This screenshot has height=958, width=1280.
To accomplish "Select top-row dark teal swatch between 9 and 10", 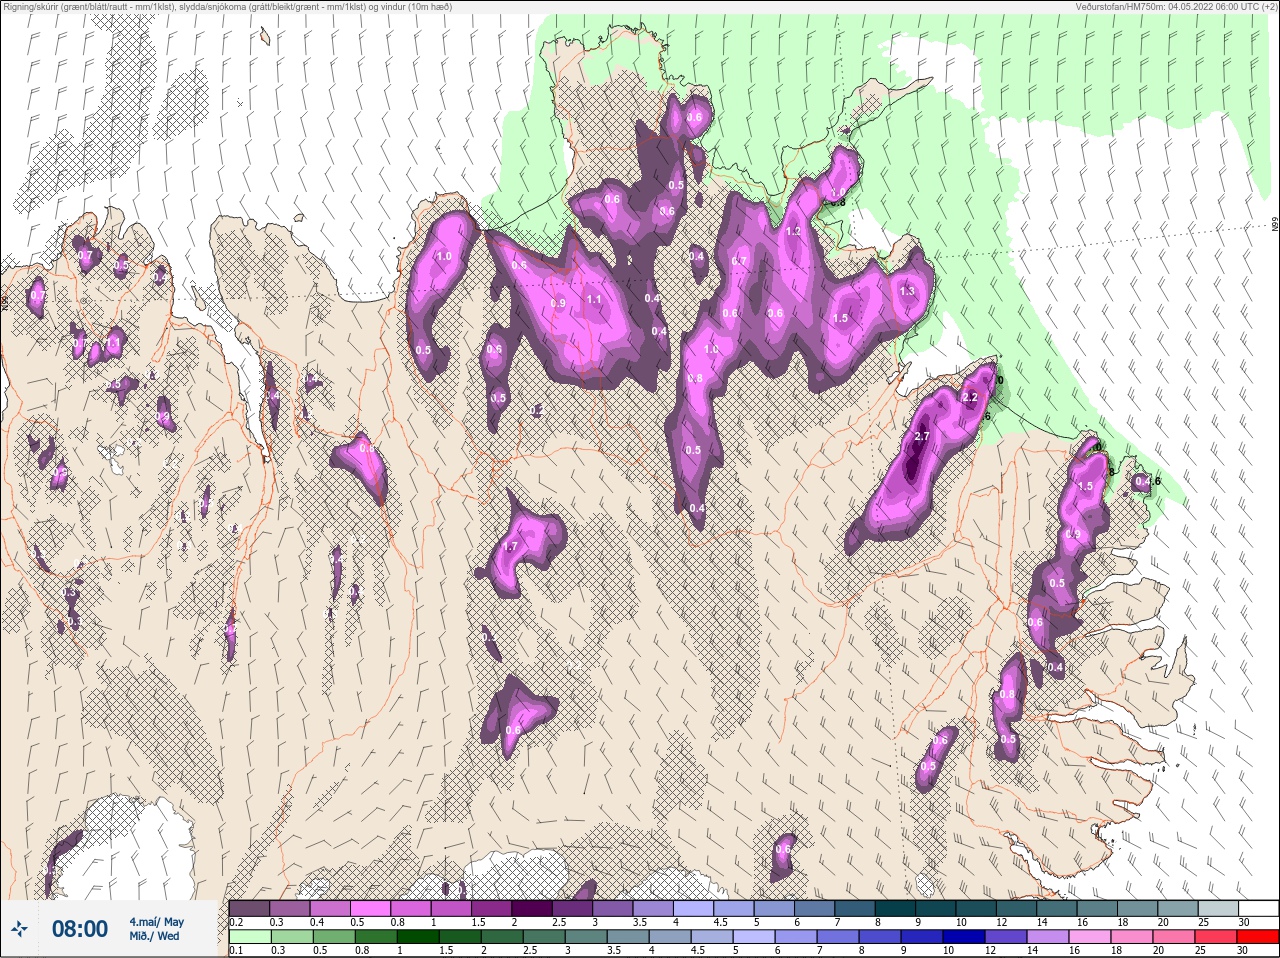I will pos(936,909).
